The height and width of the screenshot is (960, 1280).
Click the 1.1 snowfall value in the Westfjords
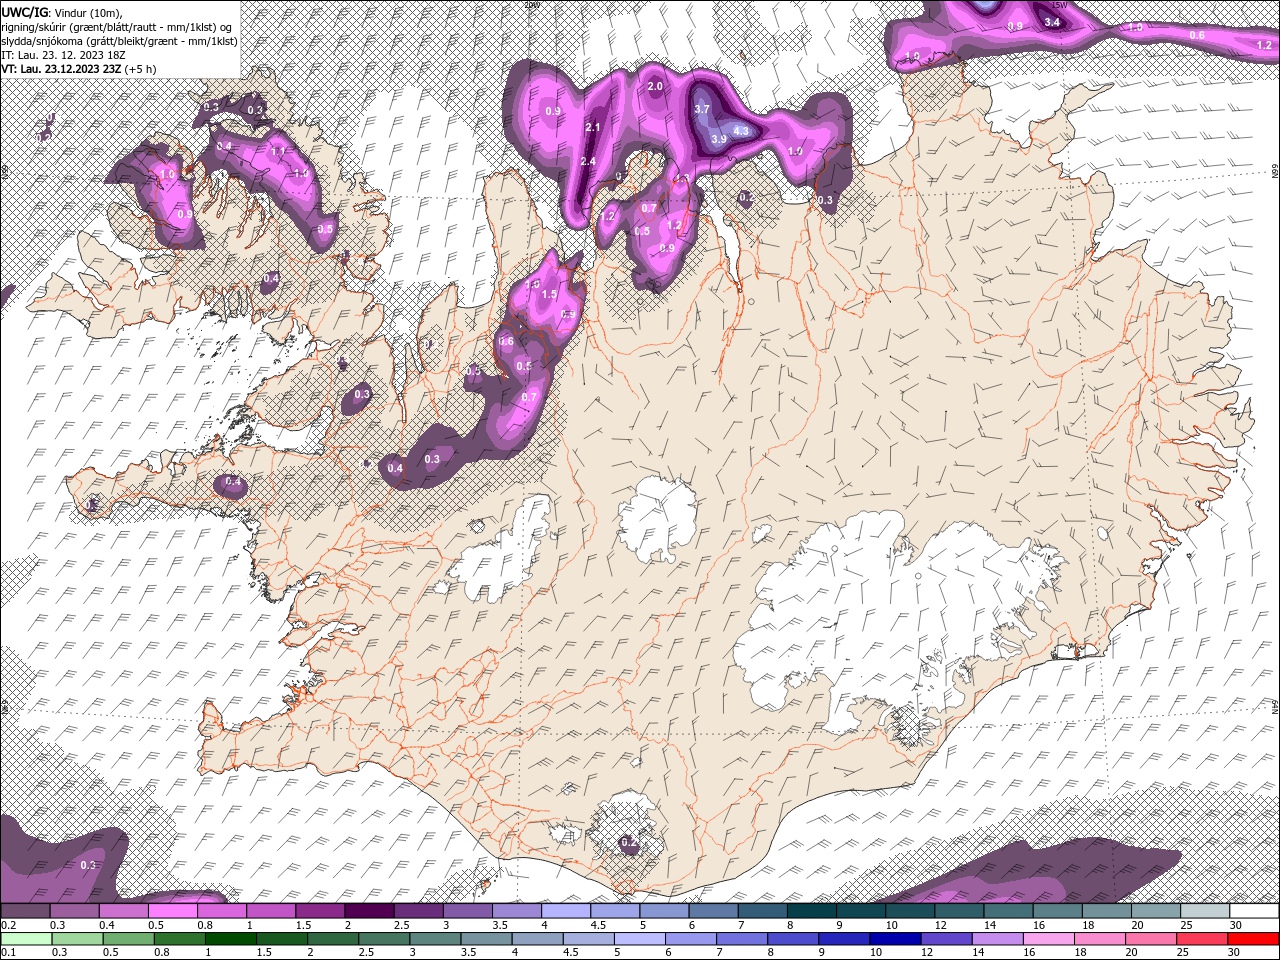(x=279, y=151)
